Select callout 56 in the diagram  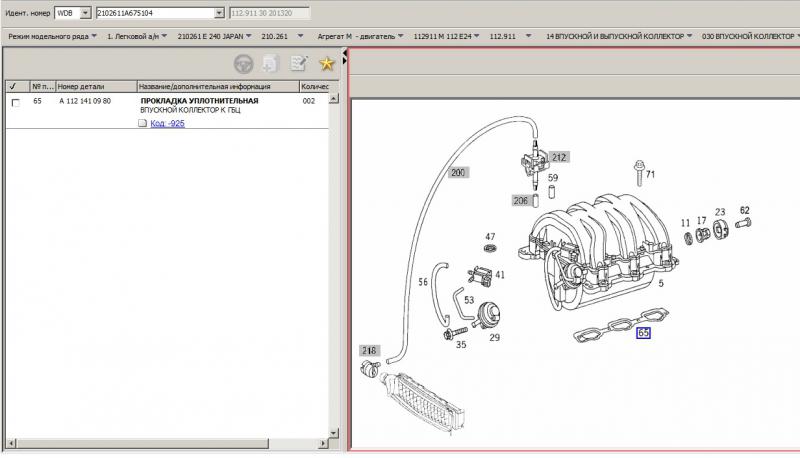423,282
